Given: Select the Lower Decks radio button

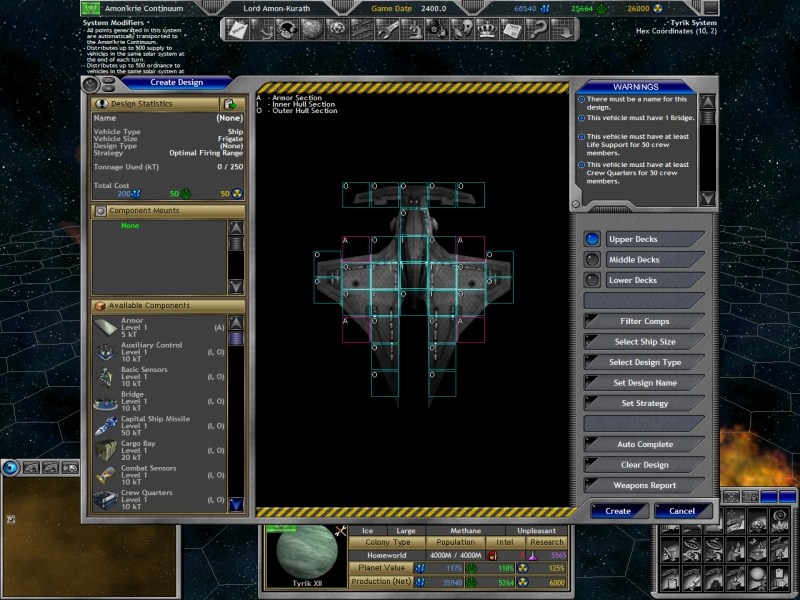Looking at the screenshot, I should pyautogui.click(x=592, y=280).
